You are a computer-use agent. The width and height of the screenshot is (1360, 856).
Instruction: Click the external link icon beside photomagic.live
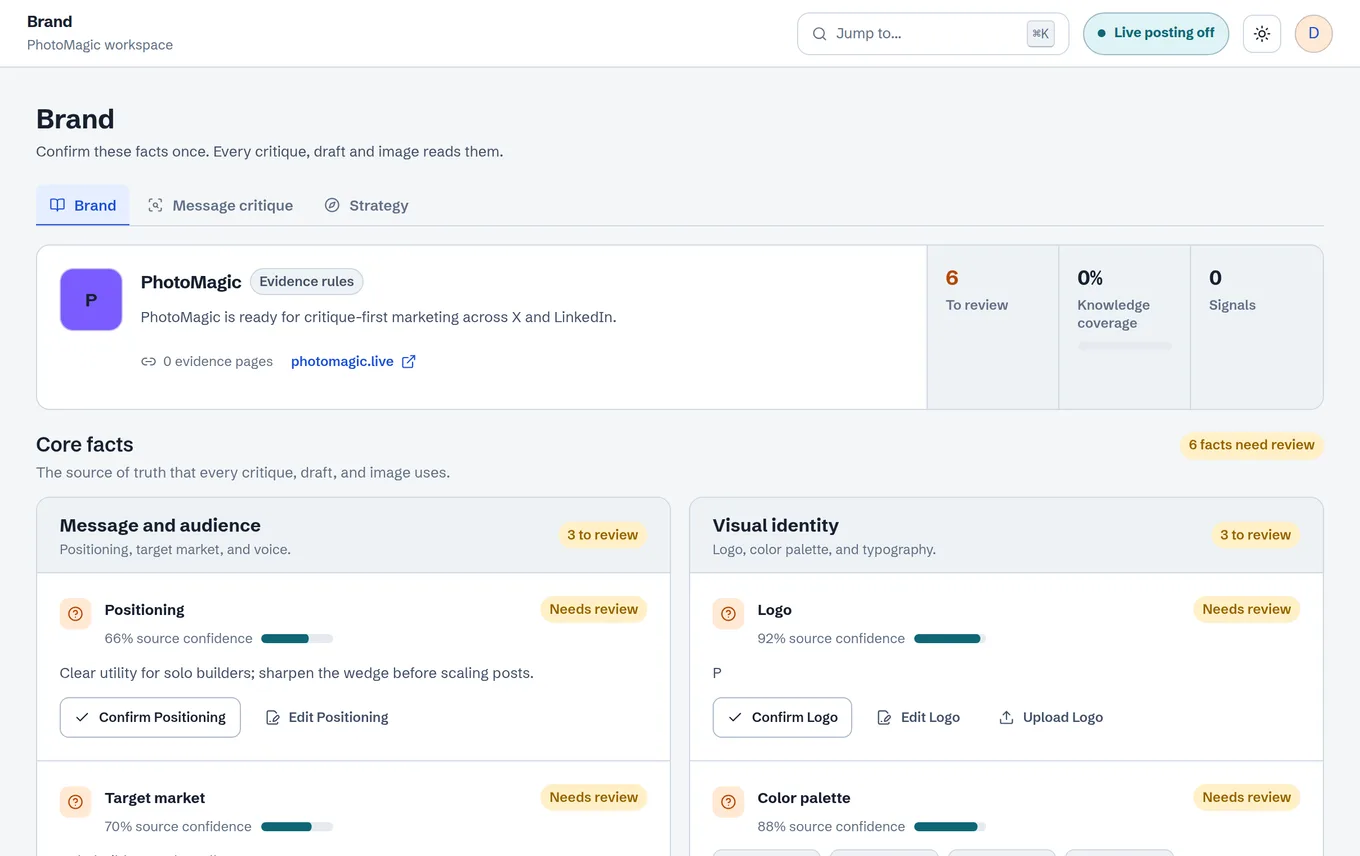[x=408, y=362]
